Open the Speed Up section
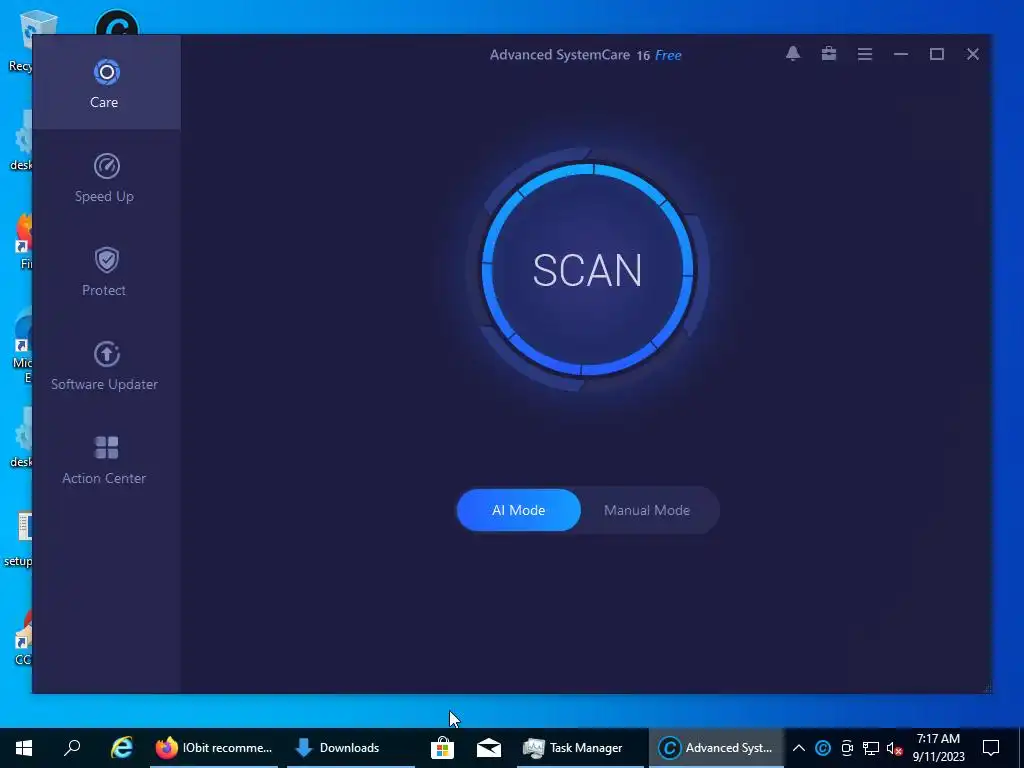Image resolution: width=1024 pixels, height=768 pixels. pos(104,178)
